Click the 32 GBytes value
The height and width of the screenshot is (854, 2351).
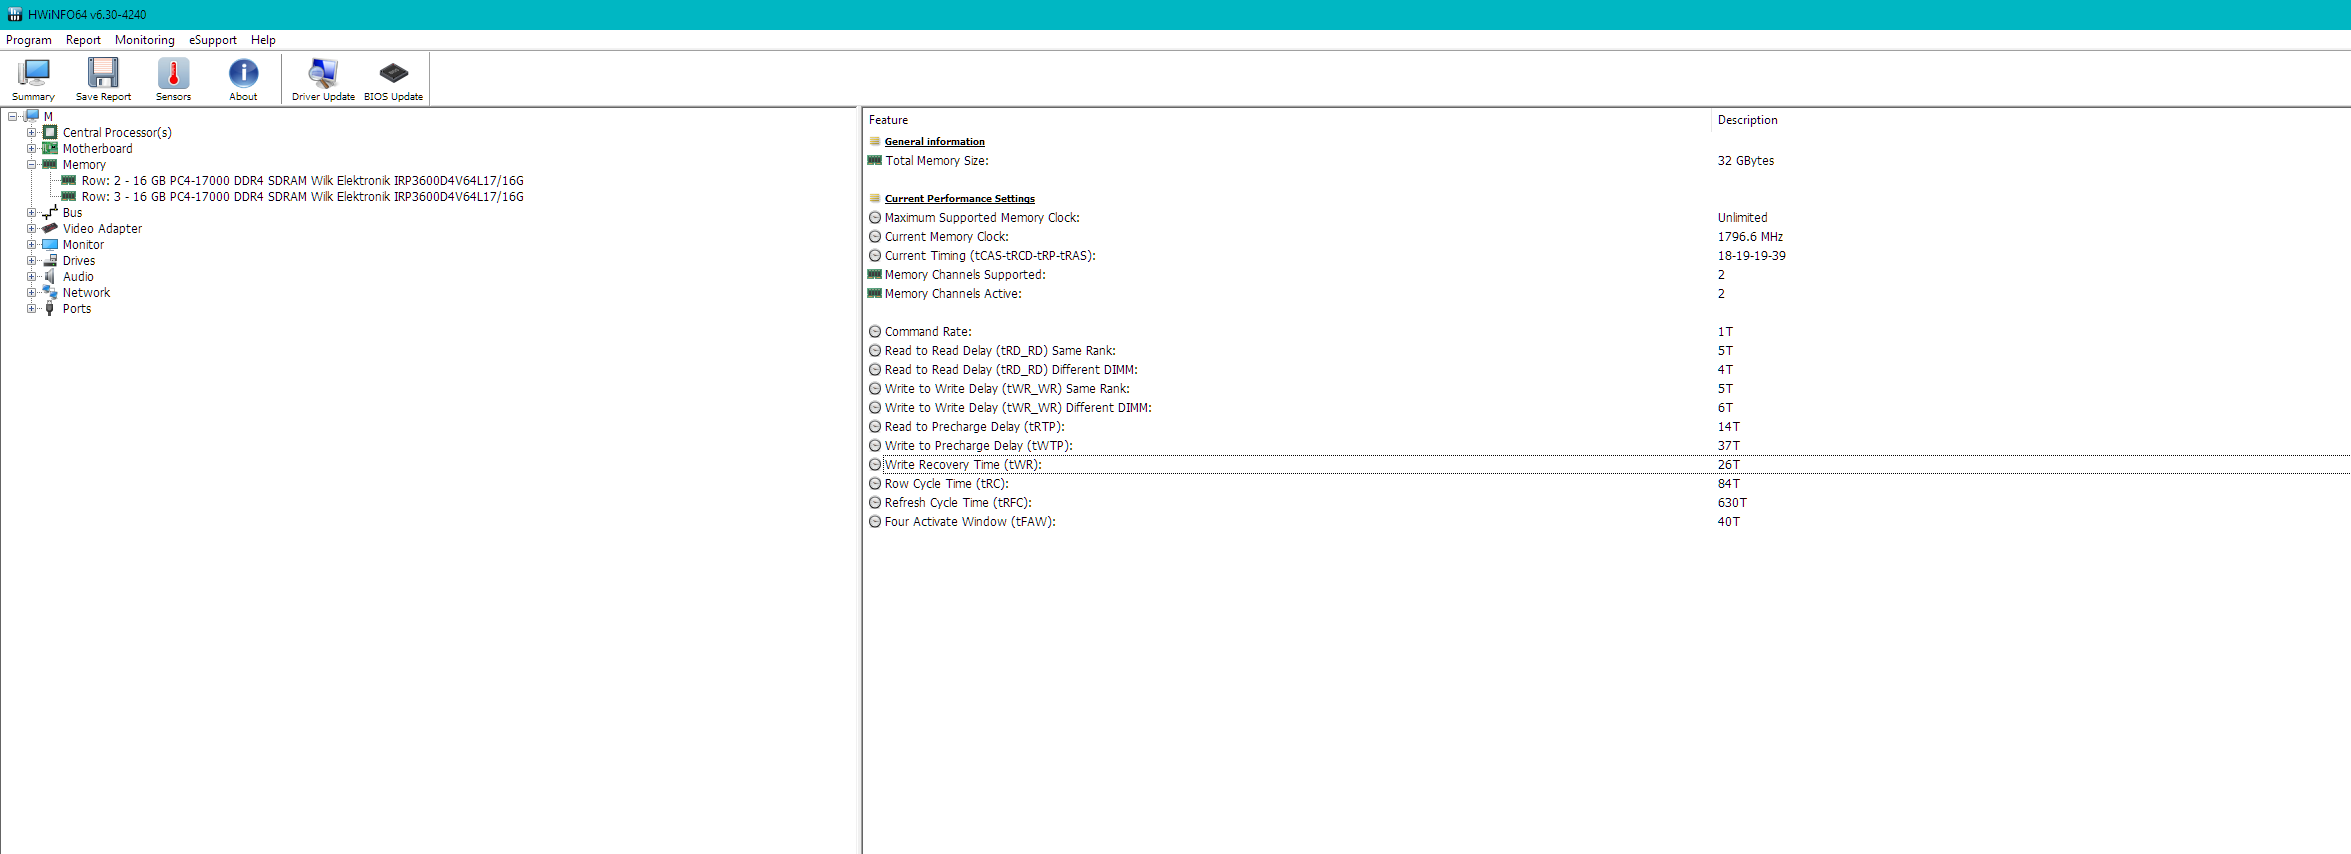pyautogui.click(x=1746, y=161)
